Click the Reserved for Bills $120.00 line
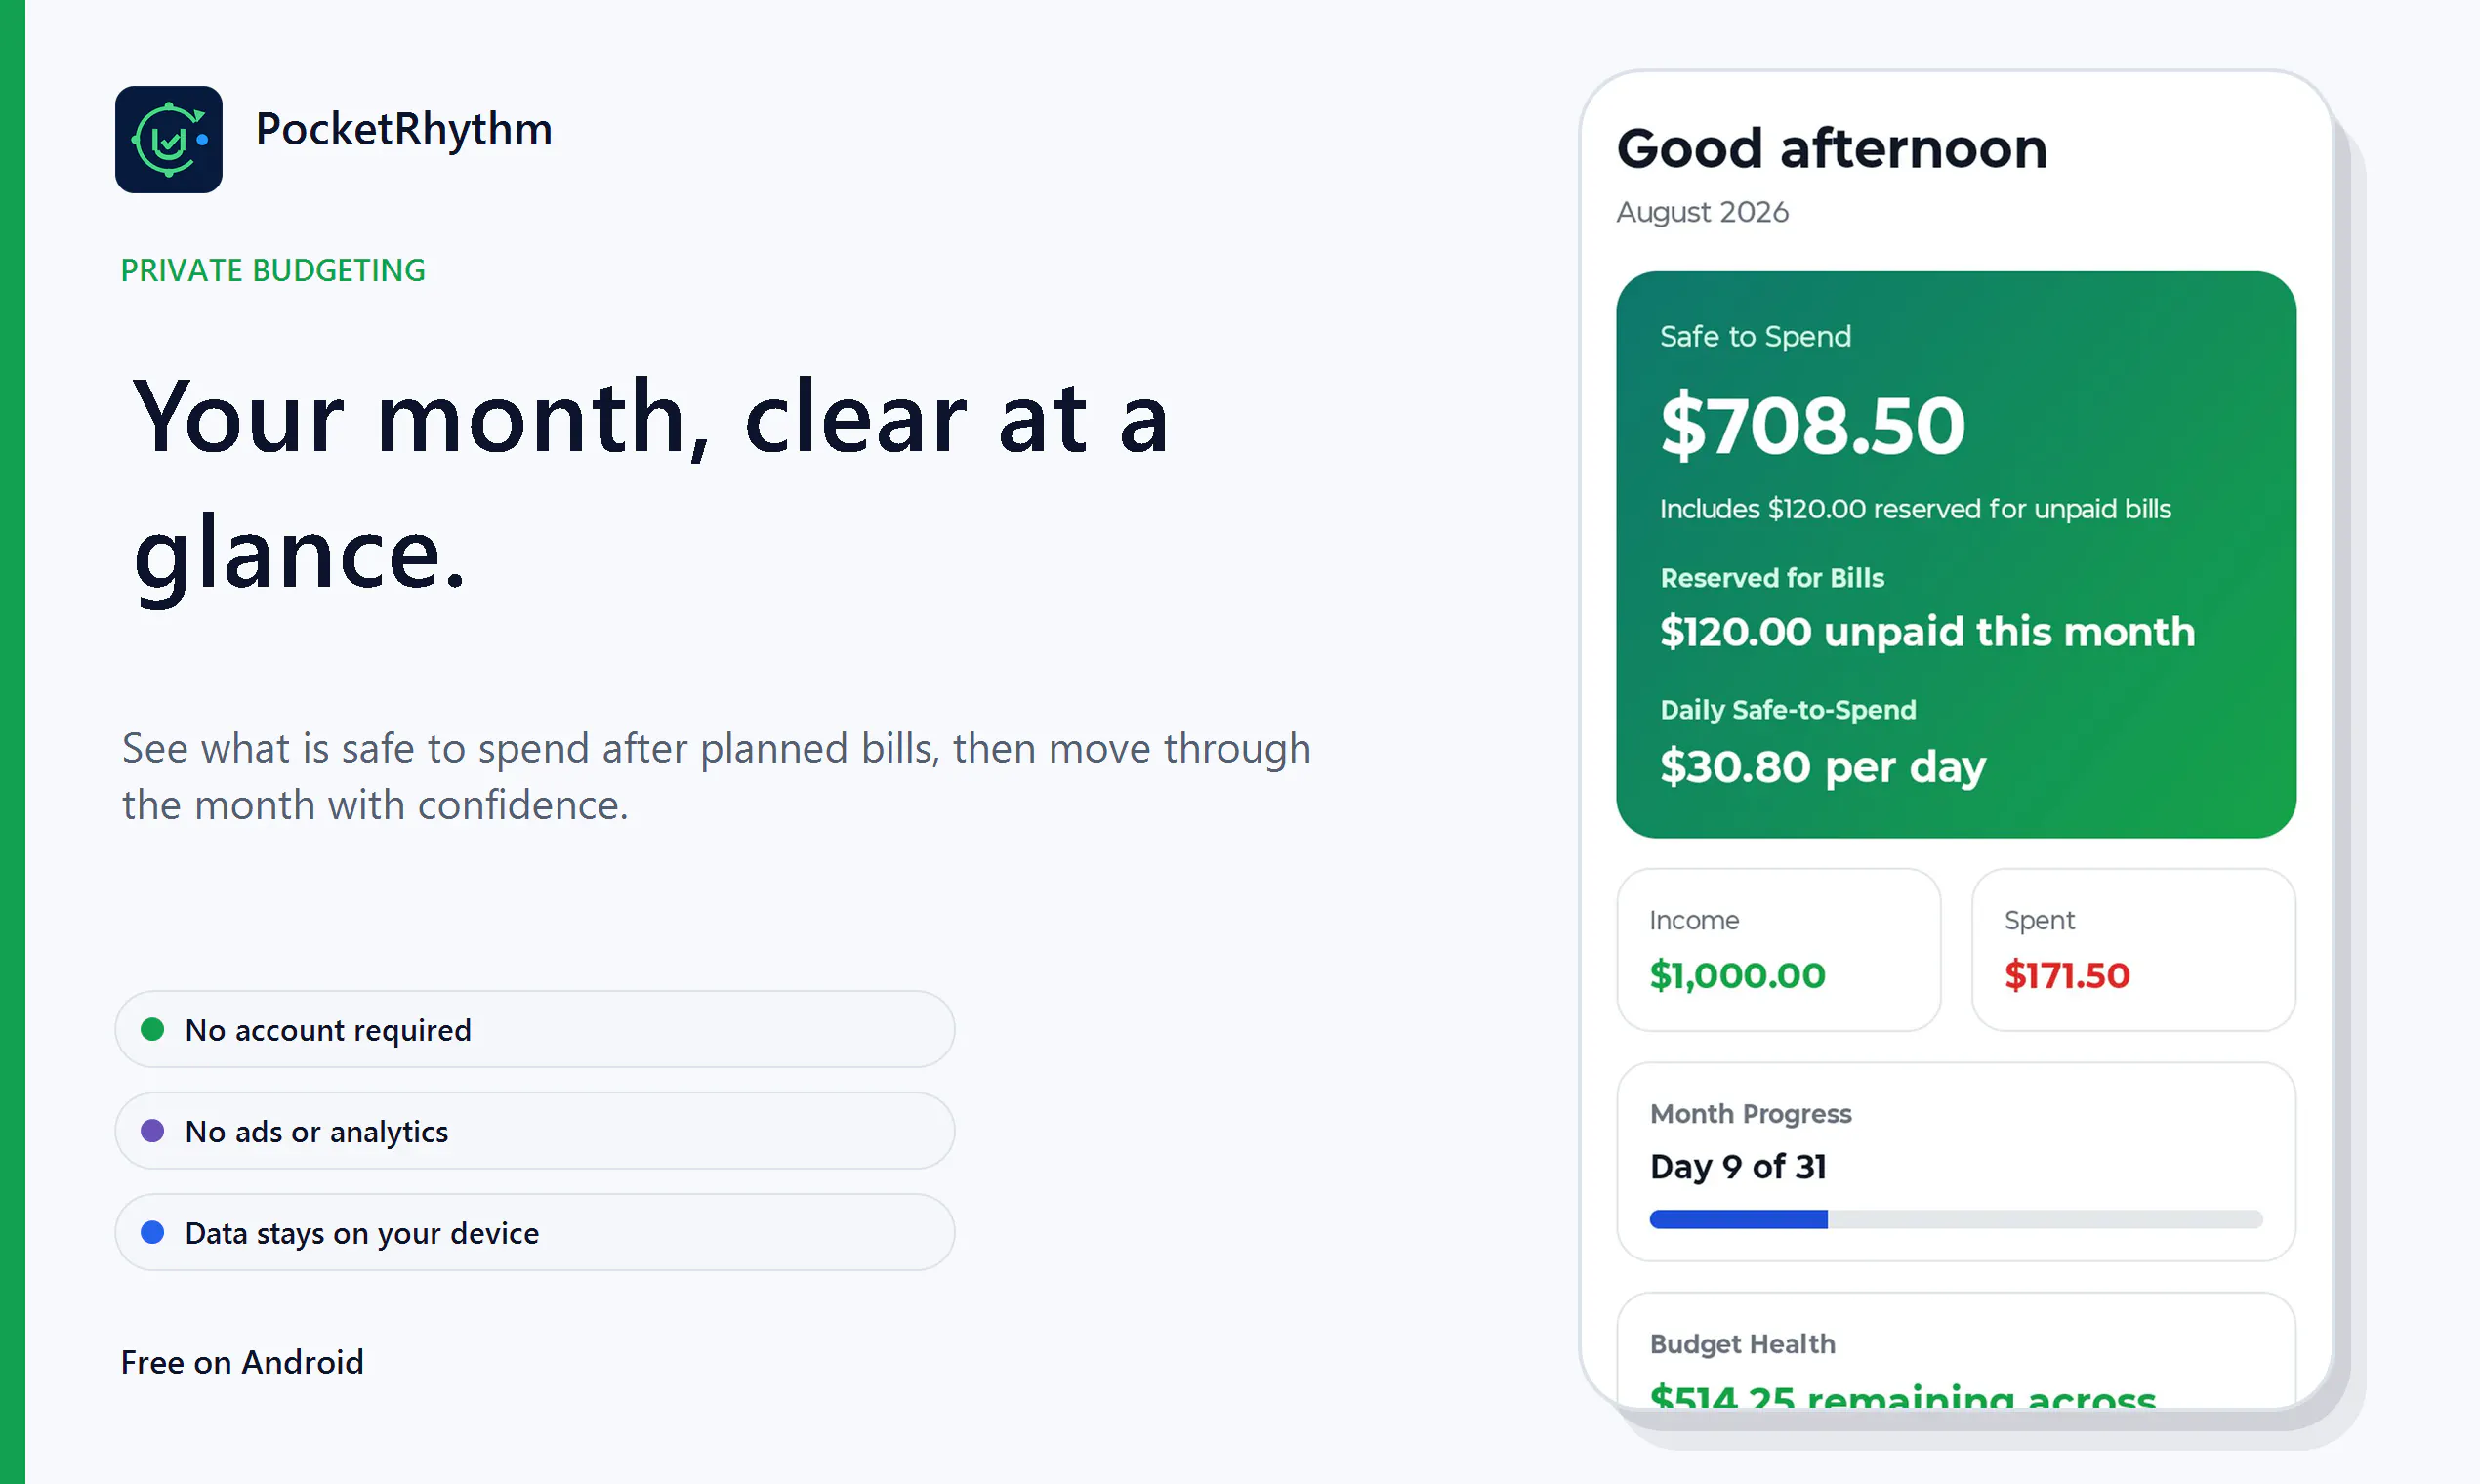The width and height of the screenshot is (2480, 1484). pyautogui.click(x=1927, y=632)
